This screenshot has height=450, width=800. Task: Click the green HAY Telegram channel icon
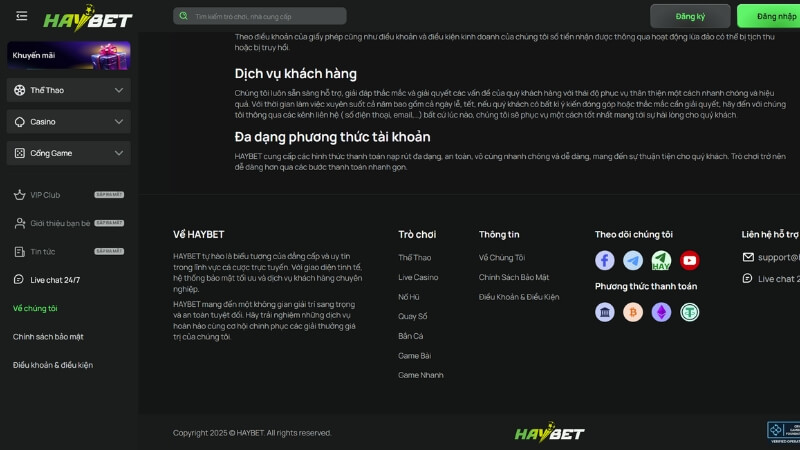(x=661, y=260)
